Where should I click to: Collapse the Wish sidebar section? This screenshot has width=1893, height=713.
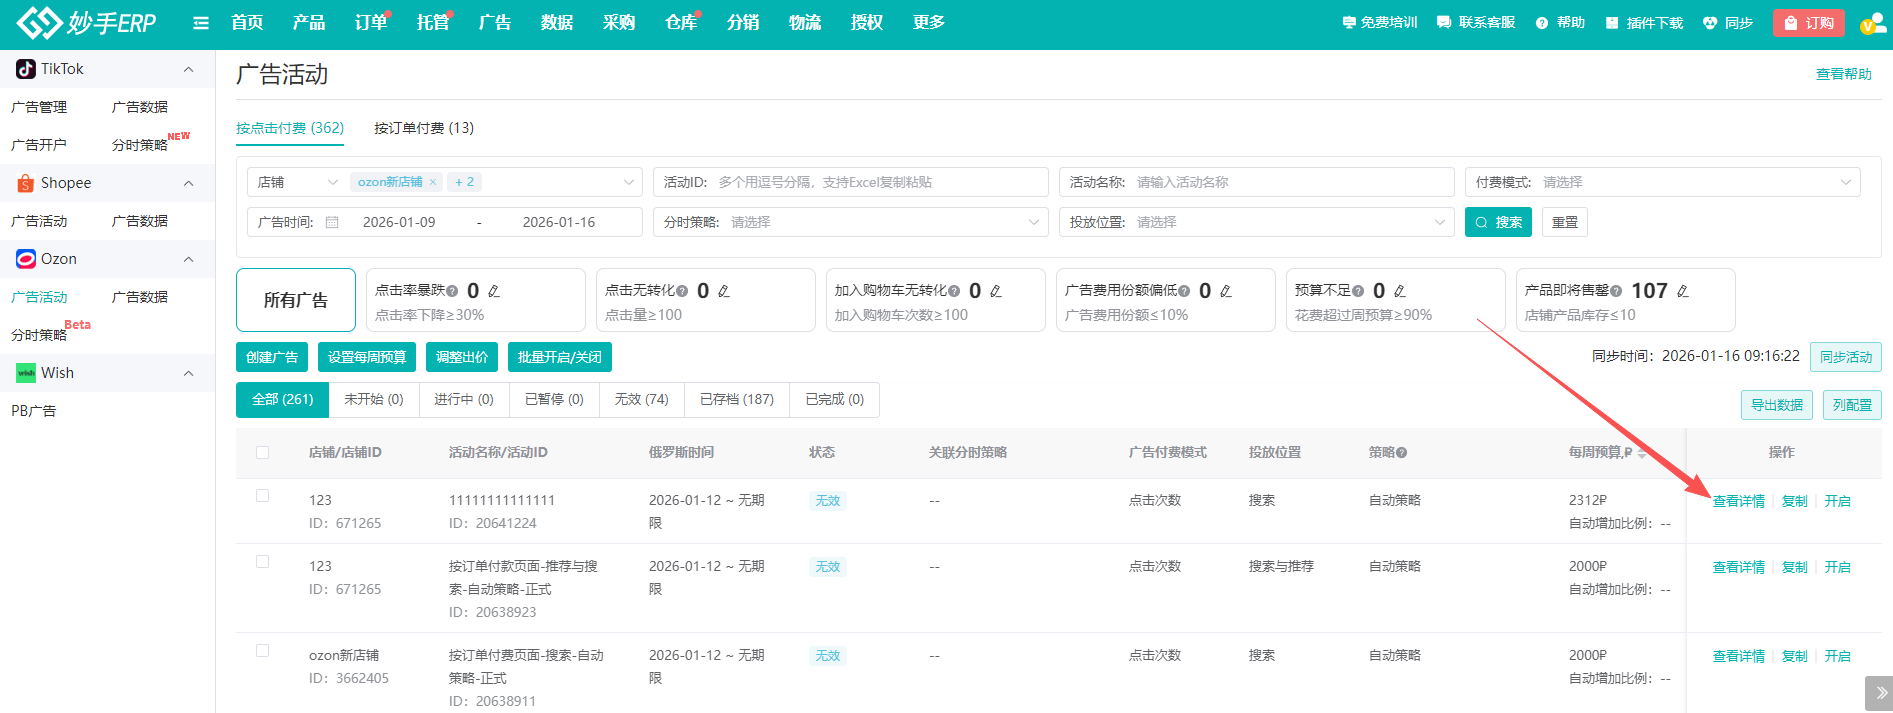[189, 373]
